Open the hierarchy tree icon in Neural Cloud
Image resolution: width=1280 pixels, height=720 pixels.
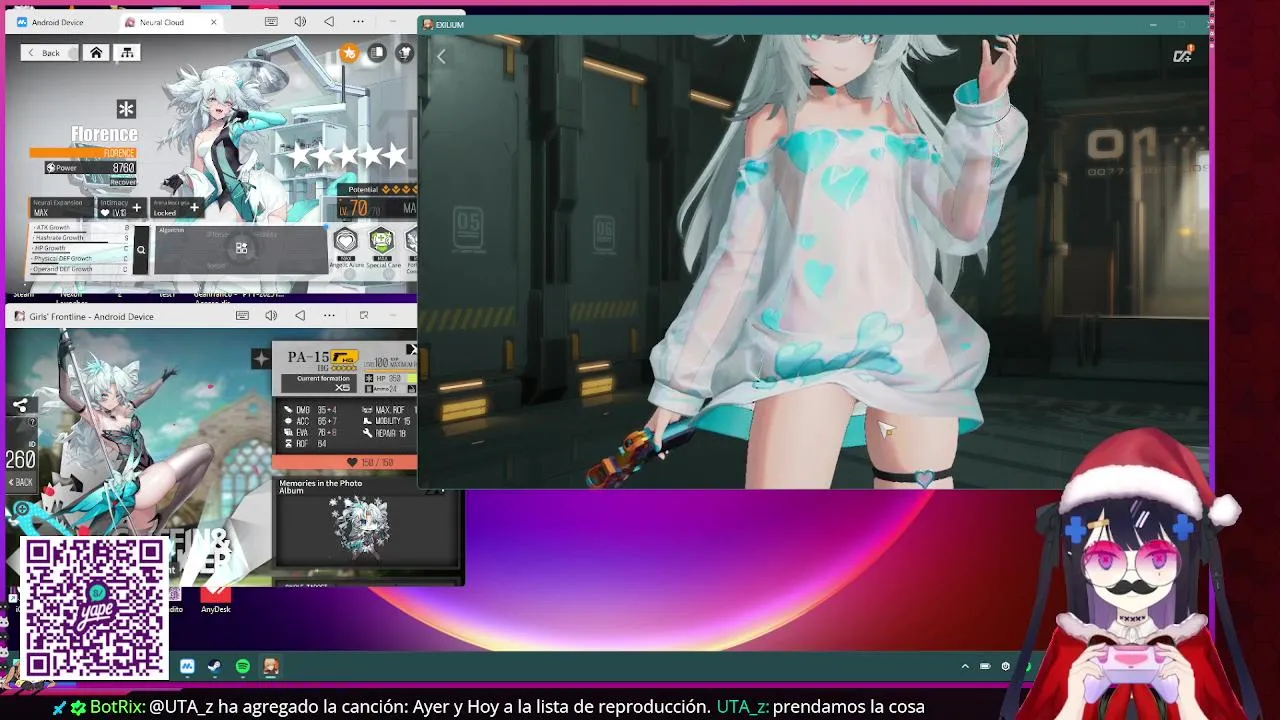127,53
